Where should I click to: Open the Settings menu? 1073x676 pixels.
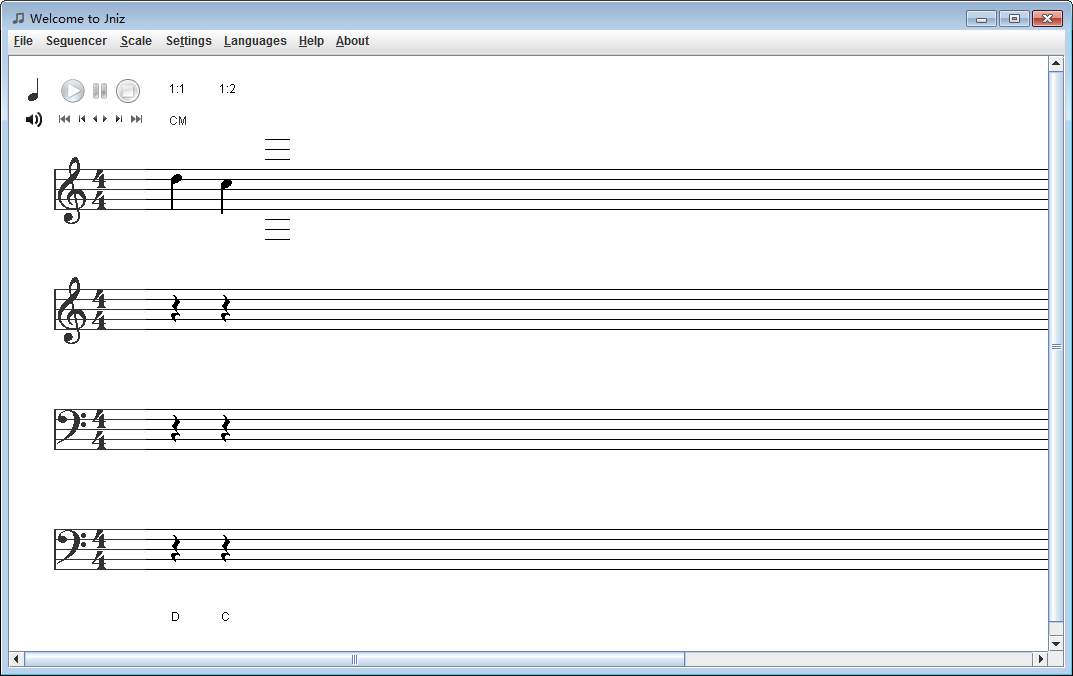pos(189,41)
